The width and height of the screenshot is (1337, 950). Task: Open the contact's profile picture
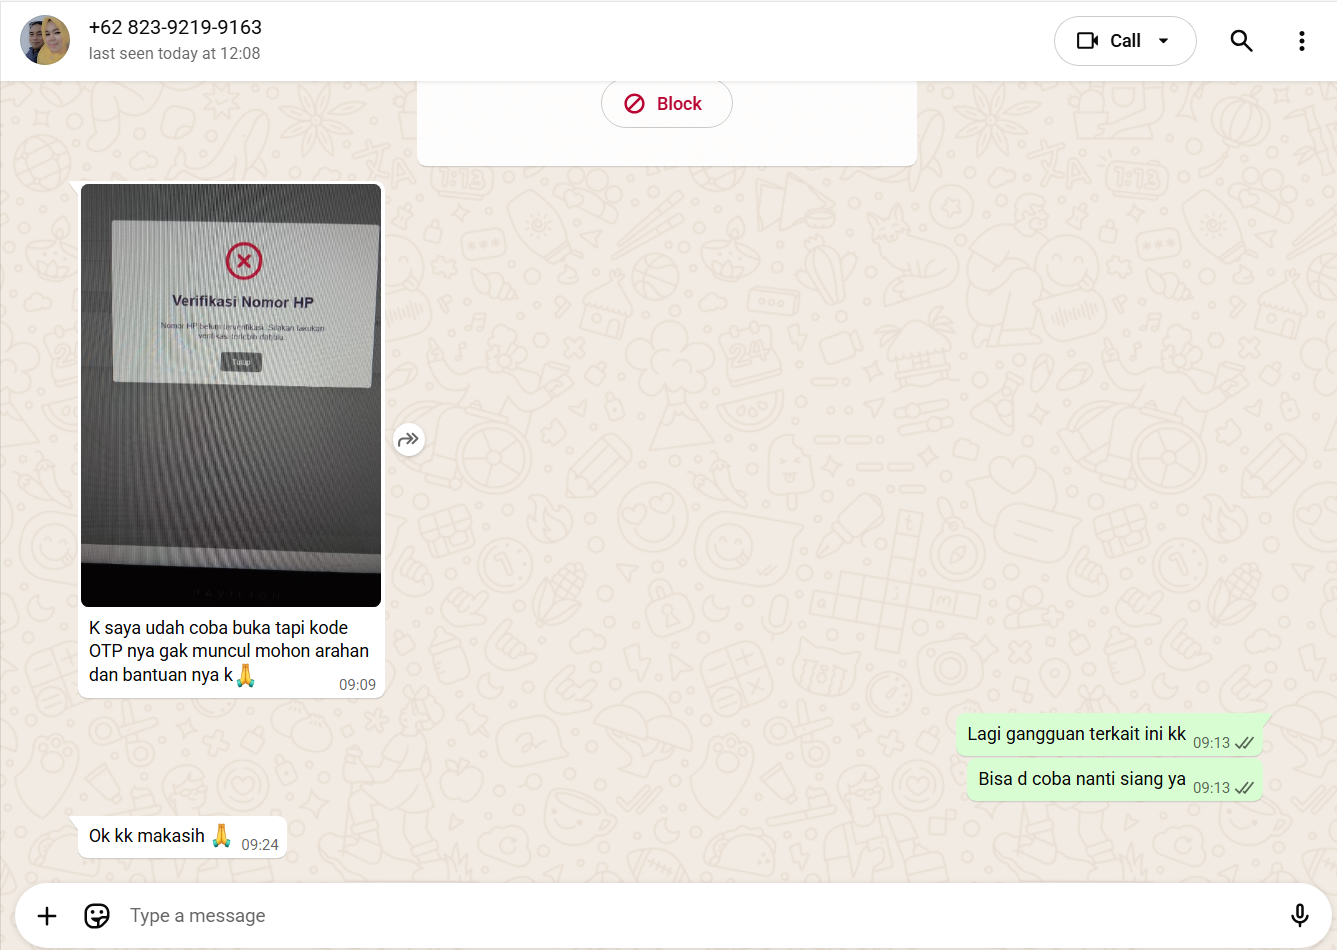coord(45,40)
